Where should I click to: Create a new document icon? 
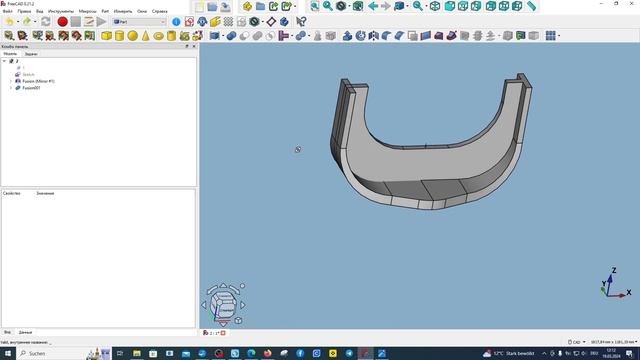tap(199, 6)
